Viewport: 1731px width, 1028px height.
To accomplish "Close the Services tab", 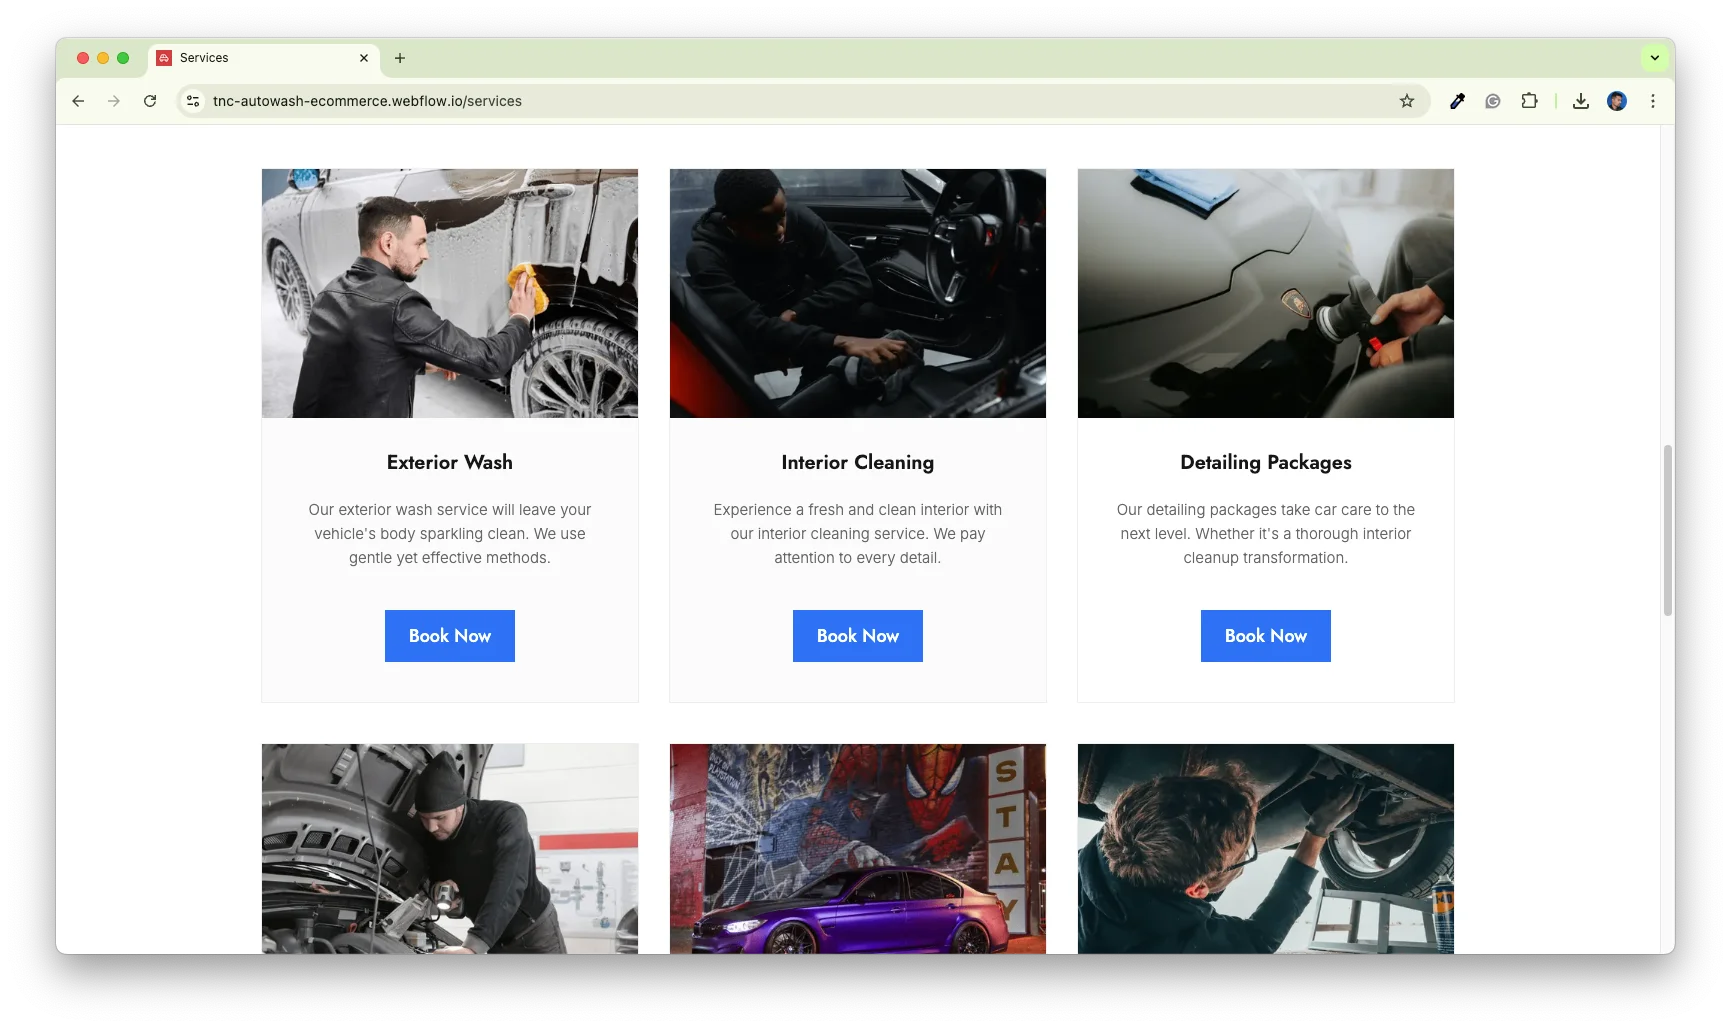I will point(364,58).
